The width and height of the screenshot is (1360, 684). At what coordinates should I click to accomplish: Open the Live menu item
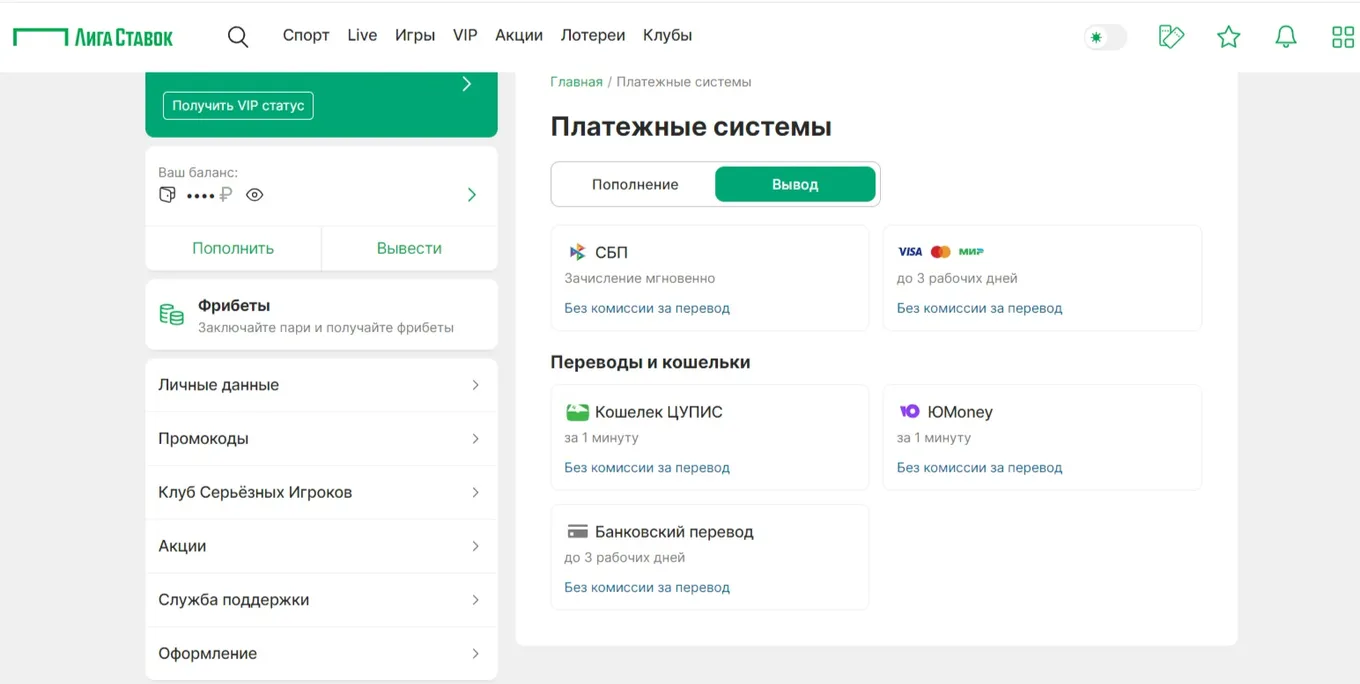[x=362, y=35]
